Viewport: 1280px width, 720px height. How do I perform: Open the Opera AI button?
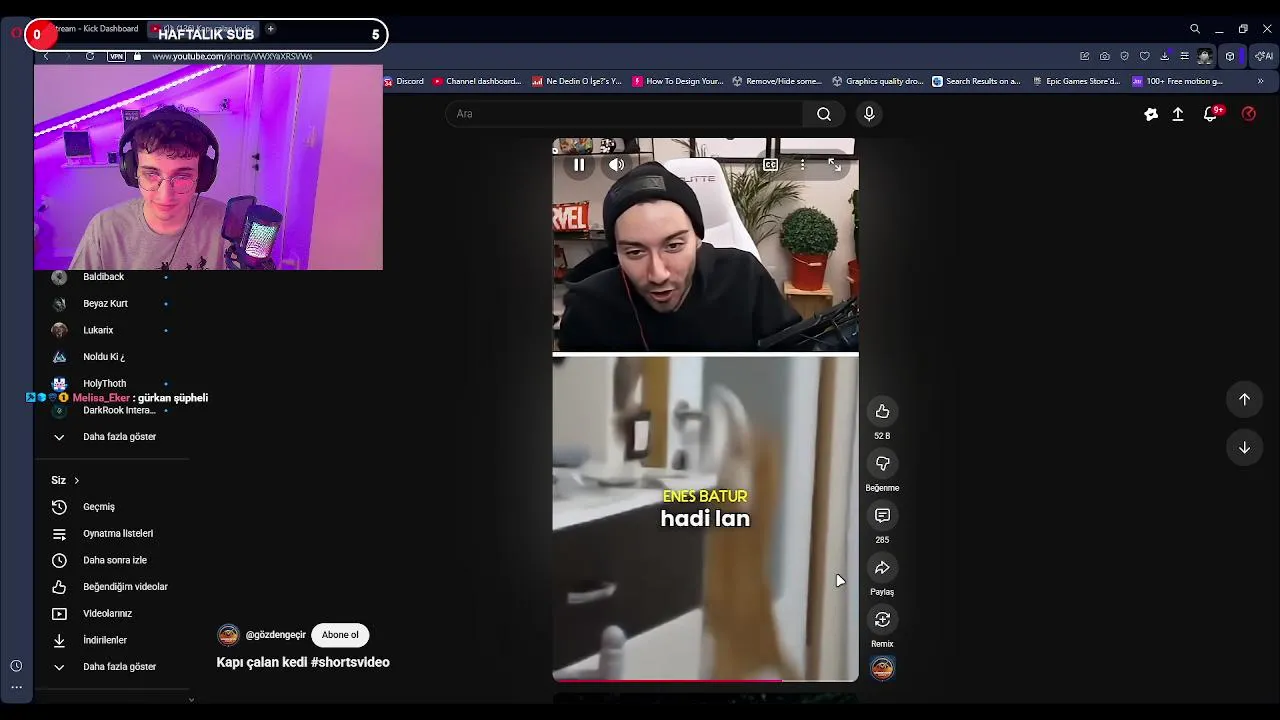click(x=1265, y=56)
